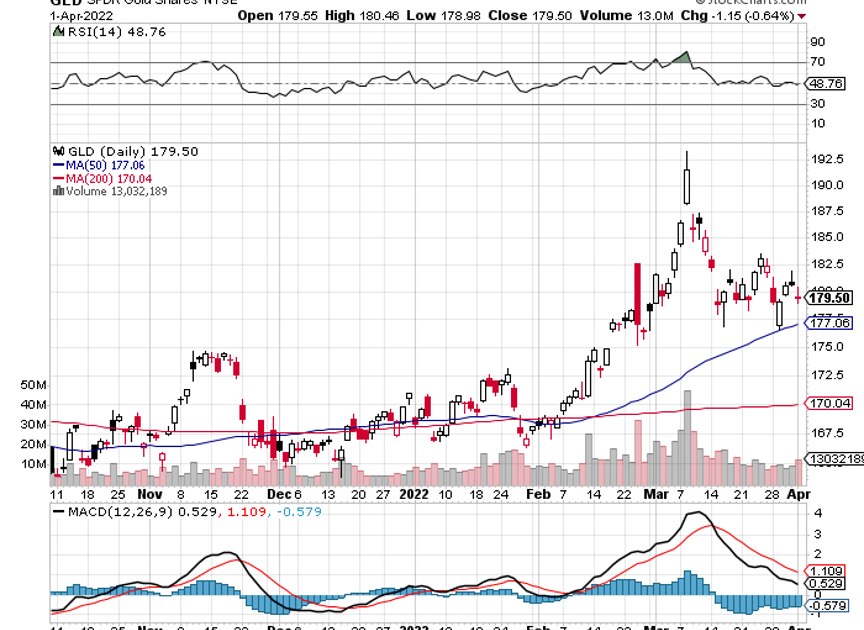Screen dimensions: 864x630
Task: Click the 'Nov' label on the date axis
Action: click(x=149, y=494)
